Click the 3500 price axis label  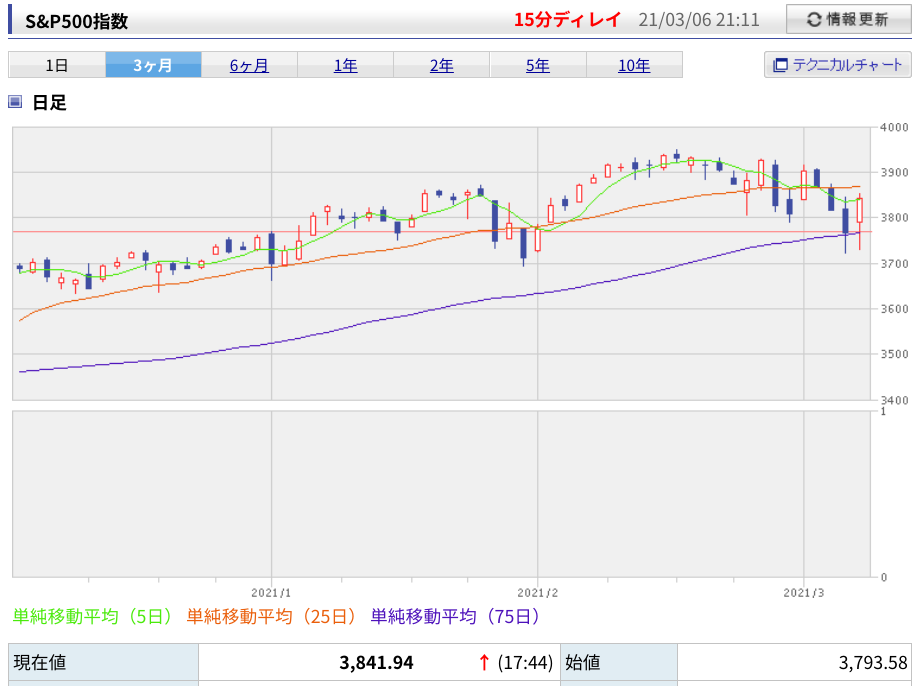click(x=894, y=354)
